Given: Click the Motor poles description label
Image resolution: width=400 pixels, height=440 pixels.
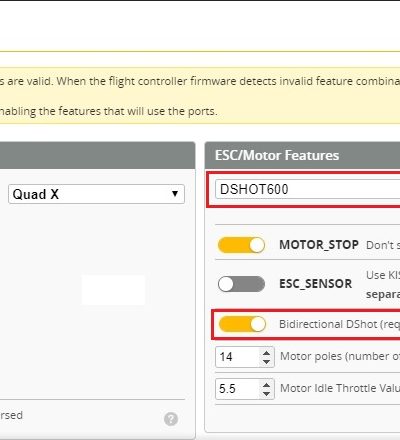Looking at the screenshot, I should 340,356.
